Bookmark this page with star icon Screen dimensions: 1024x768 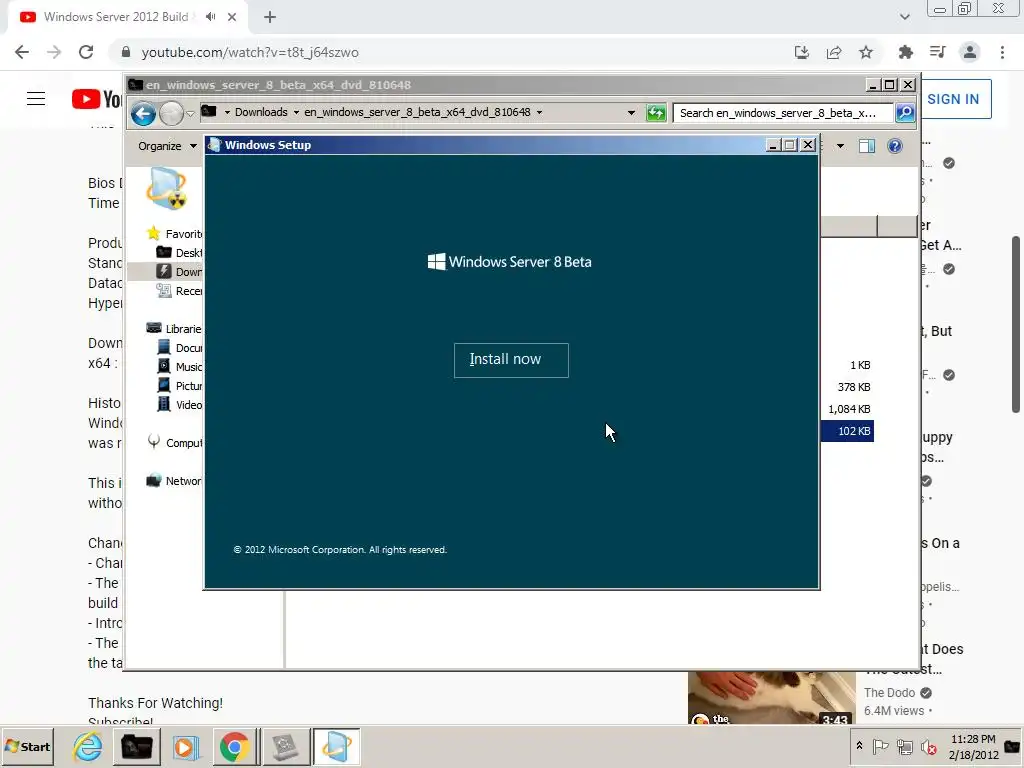(866, 52)
